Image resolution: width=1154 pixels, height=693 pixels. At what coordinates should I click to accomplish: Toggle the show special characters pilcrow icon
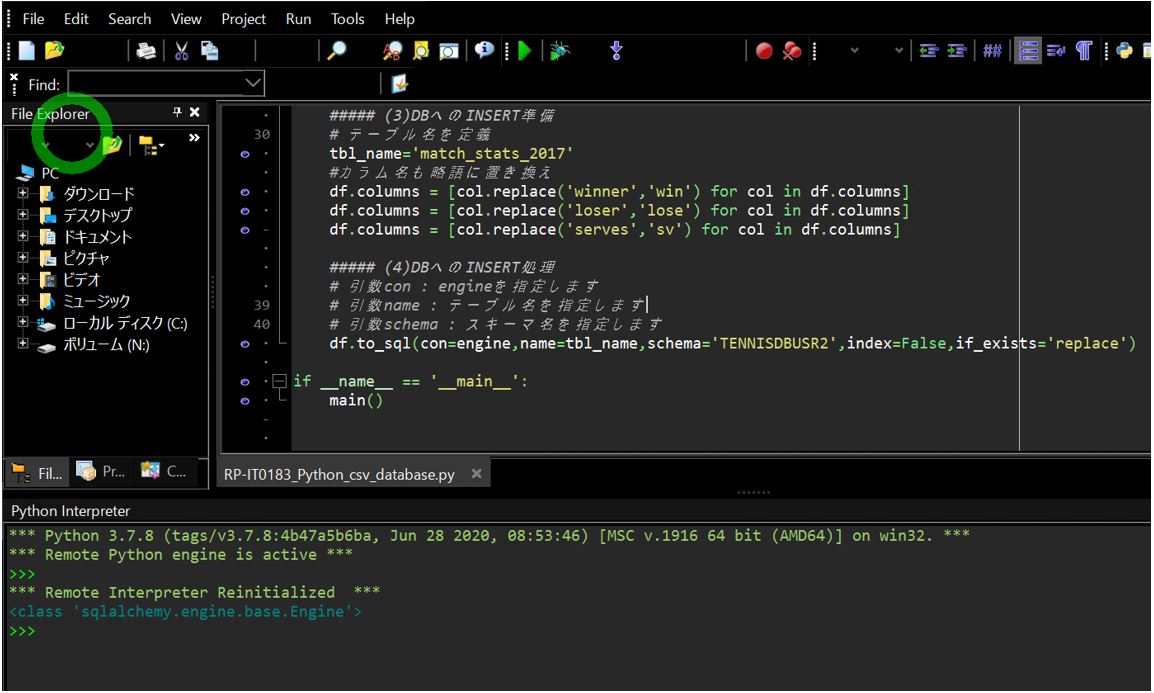tap(1084, 51)
